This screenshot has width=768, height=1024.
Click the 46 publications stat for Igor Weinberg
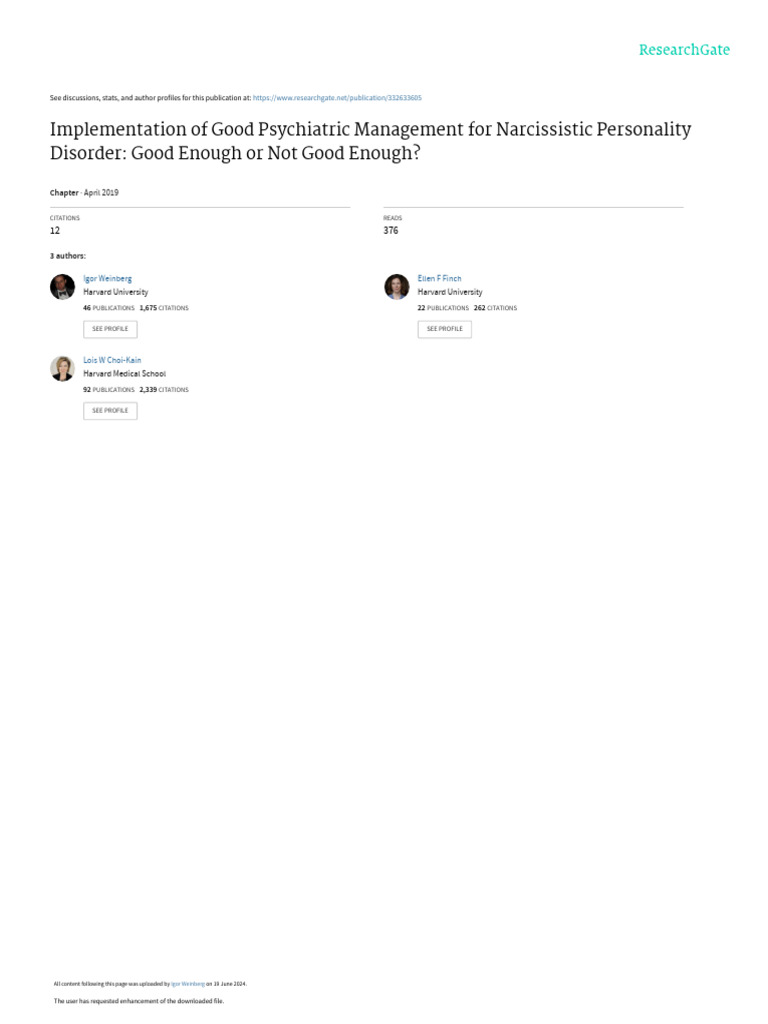[x=109, y=308]
